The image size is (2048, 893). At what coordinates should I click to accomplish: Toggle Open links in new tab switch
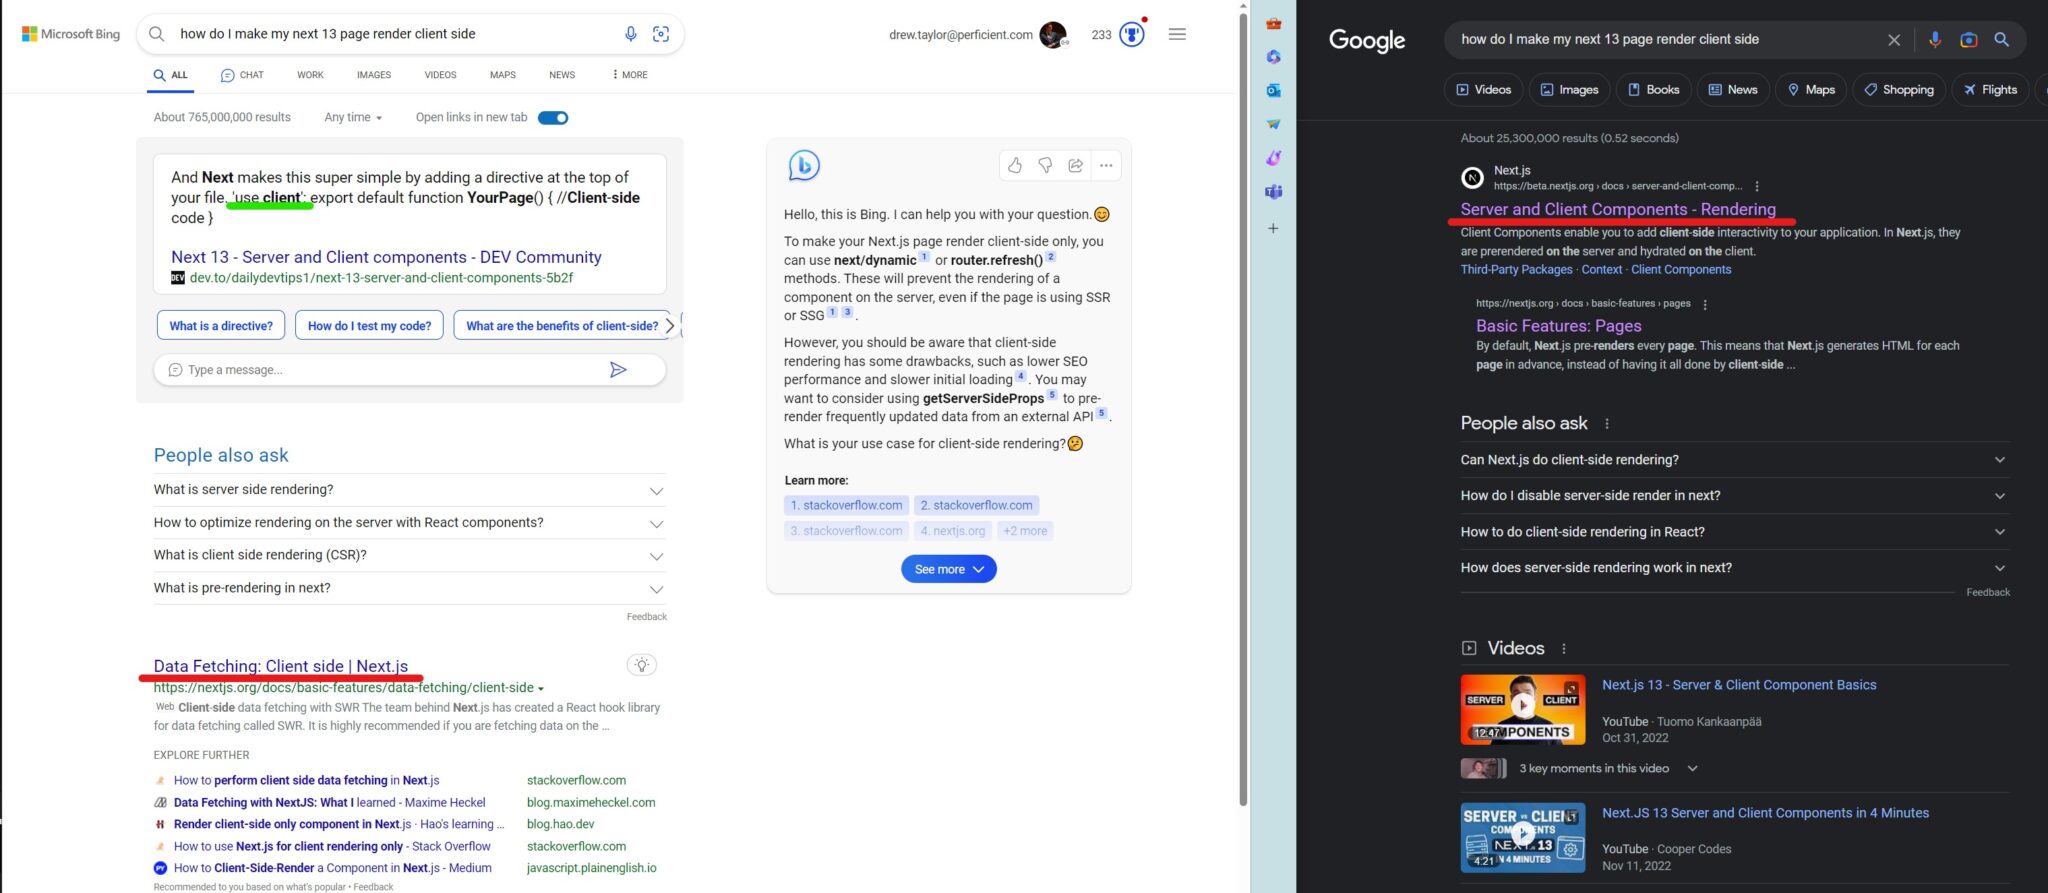(553, 118)
